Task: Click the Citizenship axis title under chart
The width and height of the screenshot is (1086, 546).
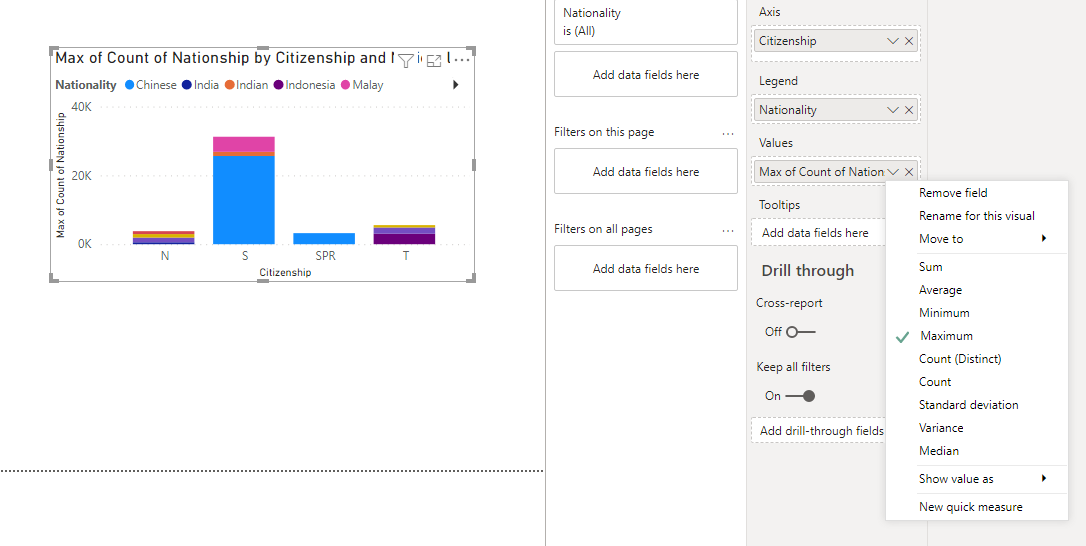Action: [285, 272]
